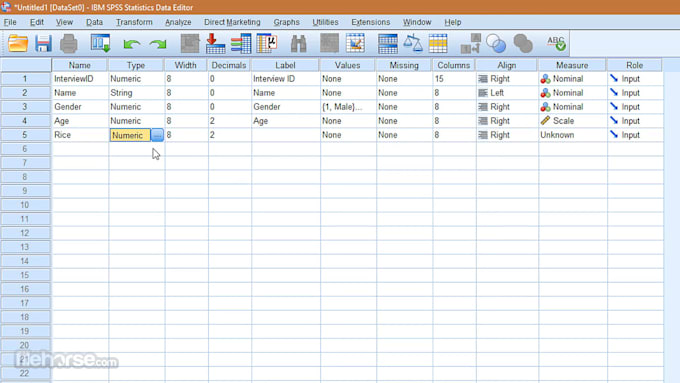
Task: Open the Variables info icon
Action: [x=241, y=44]
